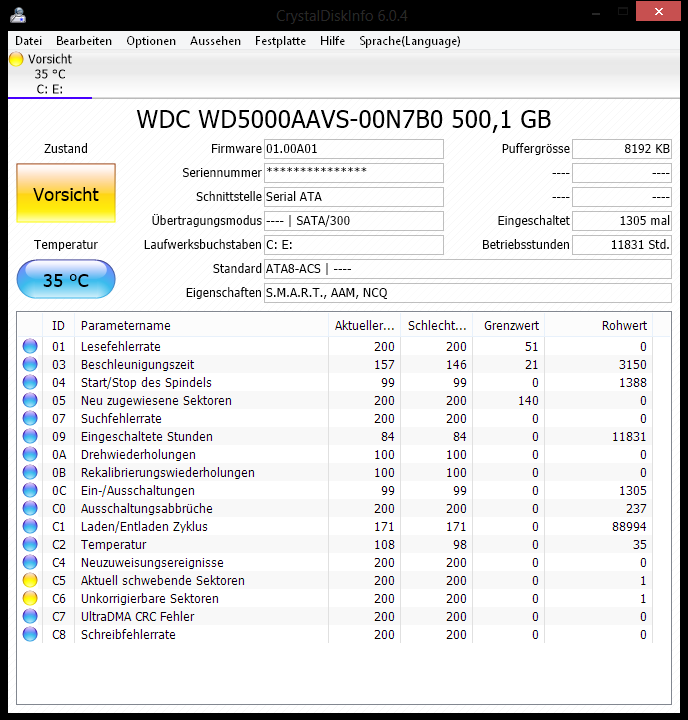688x720 pixels.
Task: Click the status icon for Rekalibrierungswiederholungen
Action: click(30, 472)
